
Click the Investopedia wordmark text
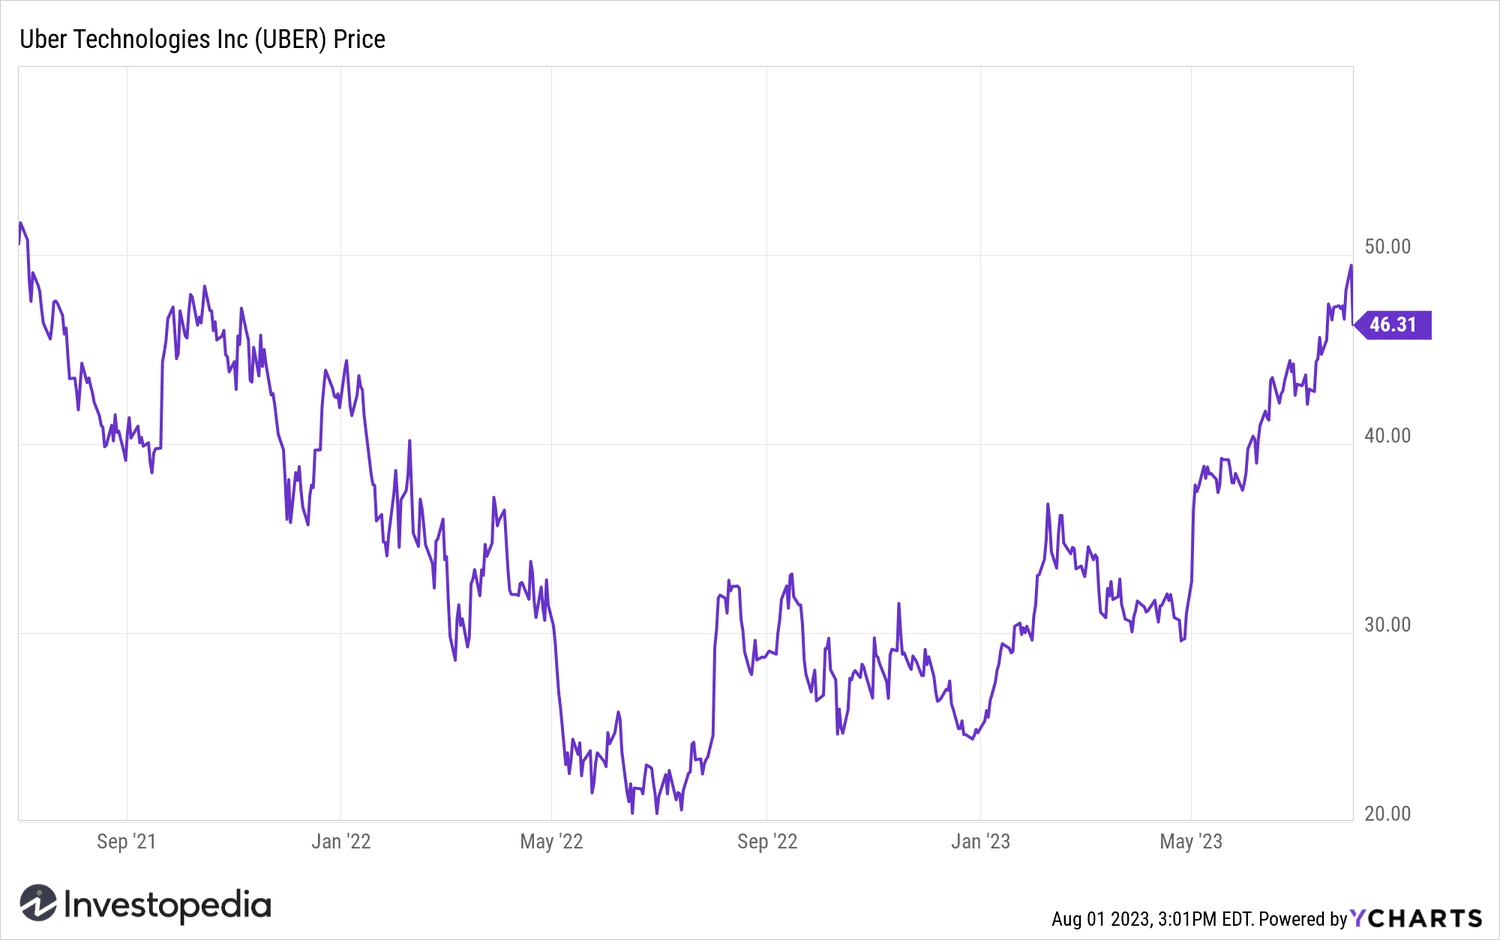point(167,905)
